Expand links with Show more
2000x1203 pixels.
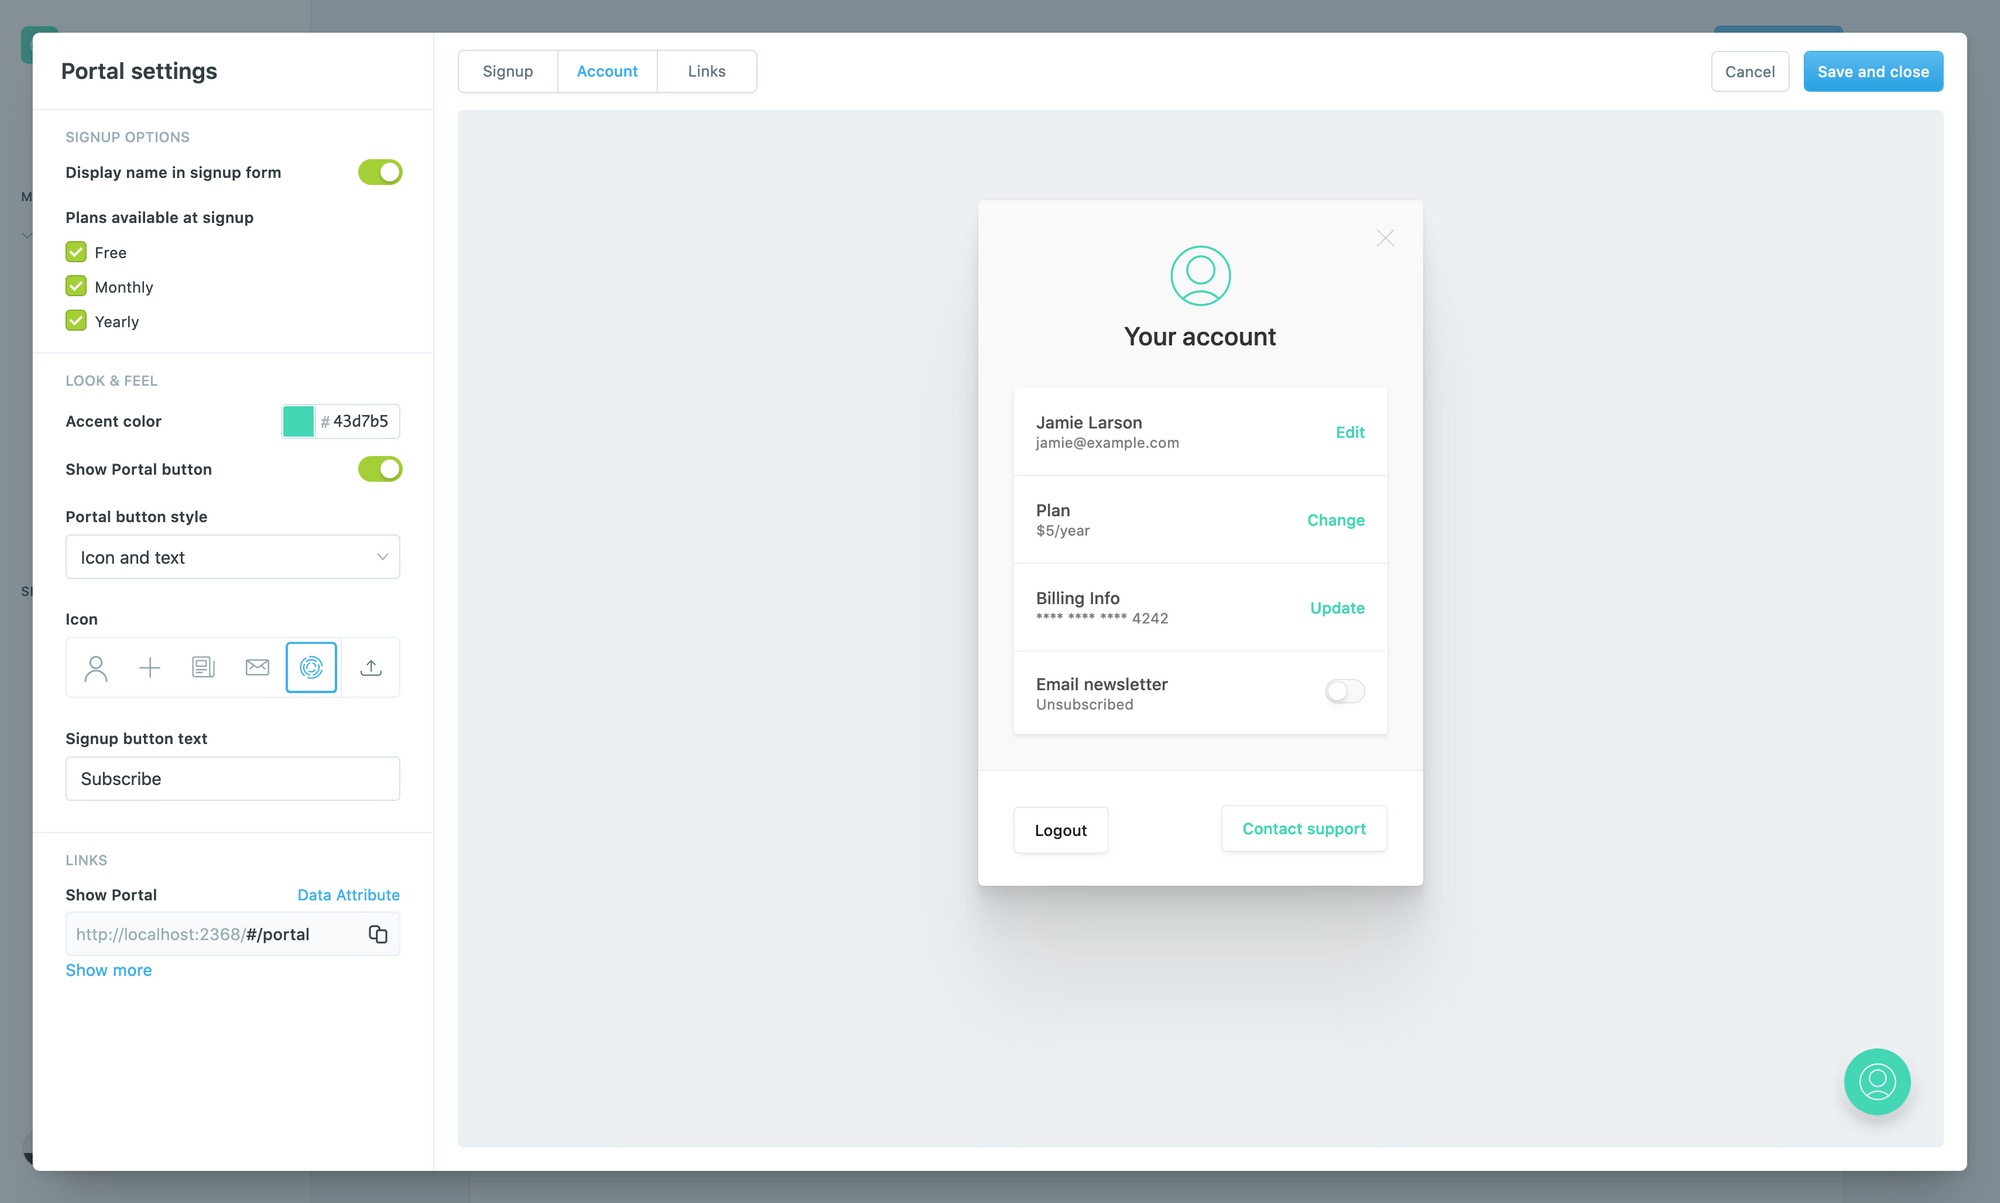tap(108, 970)
